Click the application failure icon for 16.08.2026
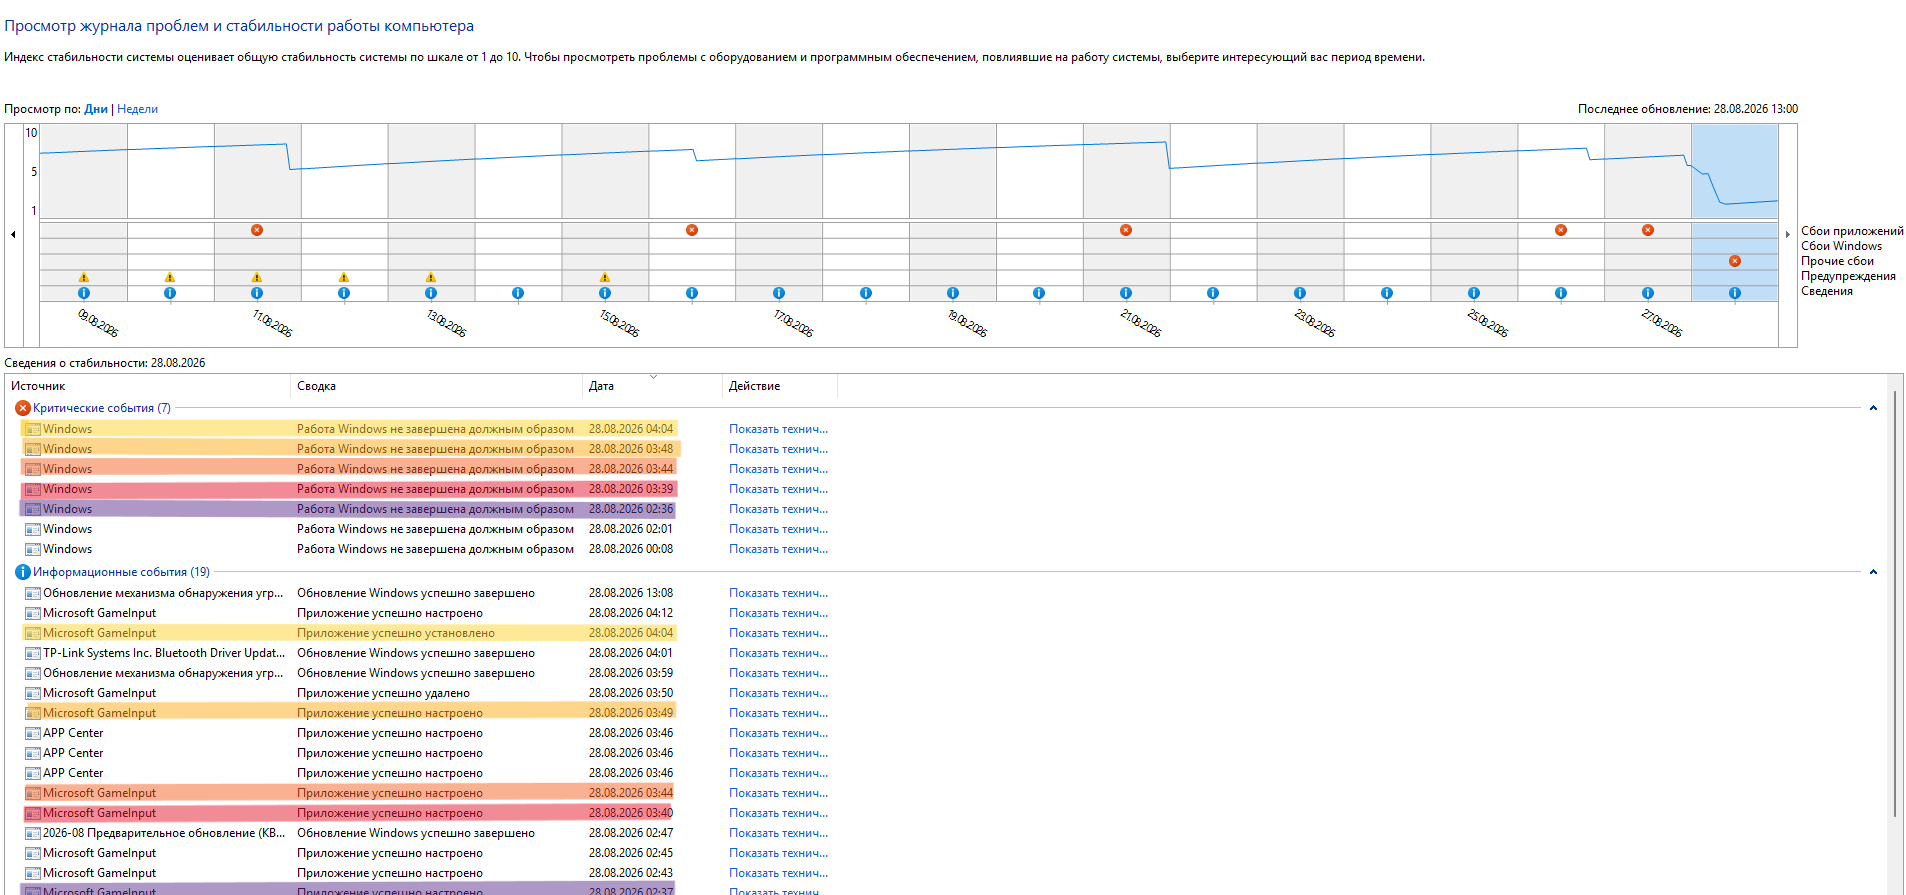This screenshot has height=895, width=1906. tap(692, 230)
